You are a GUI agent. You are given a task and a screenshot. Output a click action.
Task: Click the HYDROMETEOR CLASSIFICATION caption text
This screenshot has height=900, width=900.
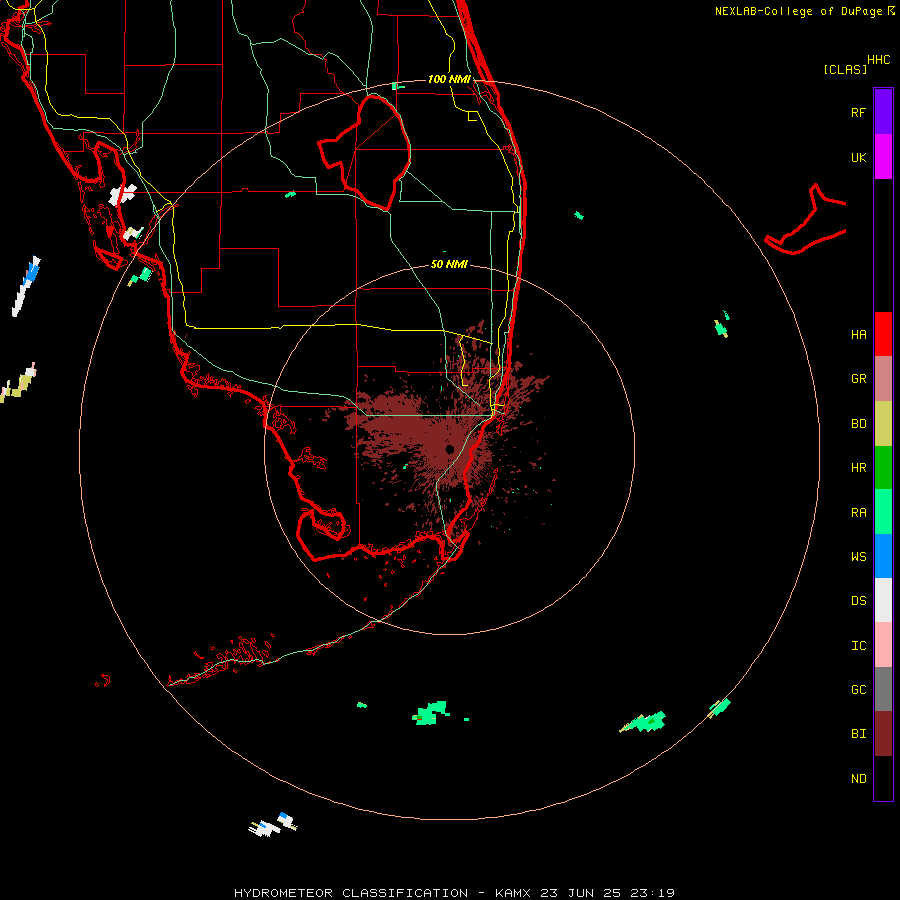pos(351,893)
